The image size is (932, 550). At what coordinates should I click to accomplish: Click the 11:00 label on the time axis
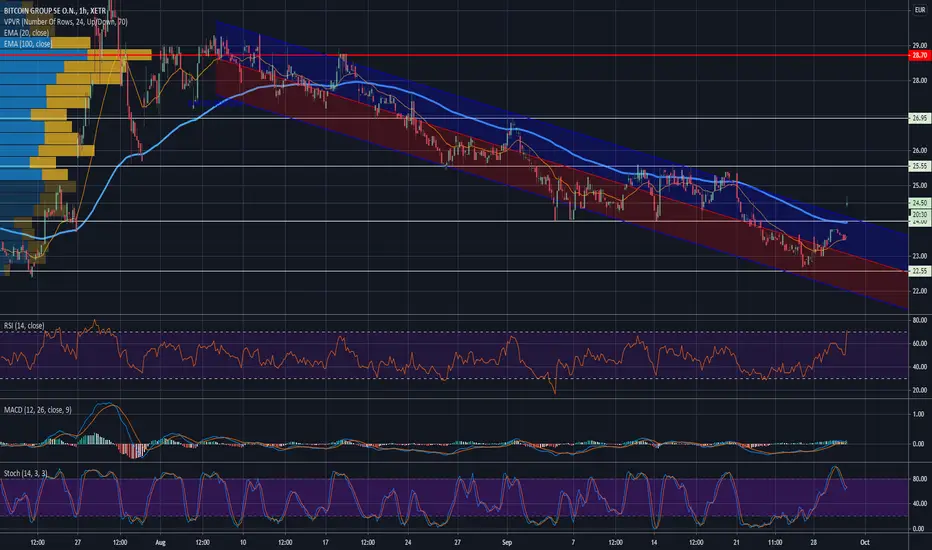pos(775,542)
